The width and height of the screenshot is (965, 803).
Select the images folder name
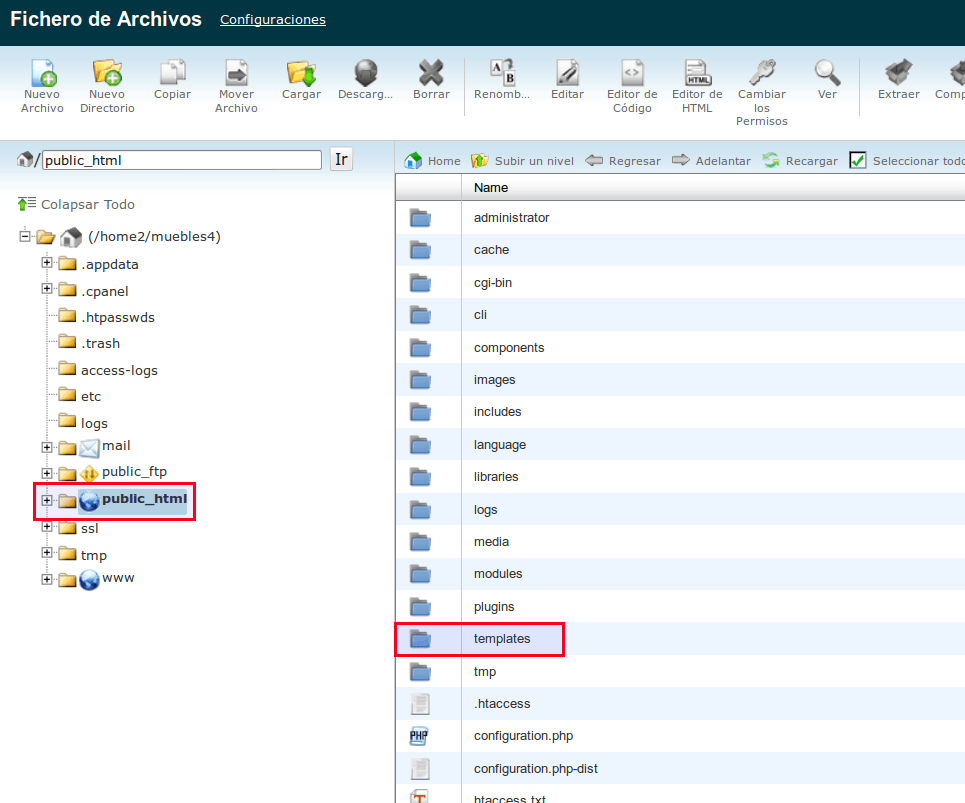point(494,380)
